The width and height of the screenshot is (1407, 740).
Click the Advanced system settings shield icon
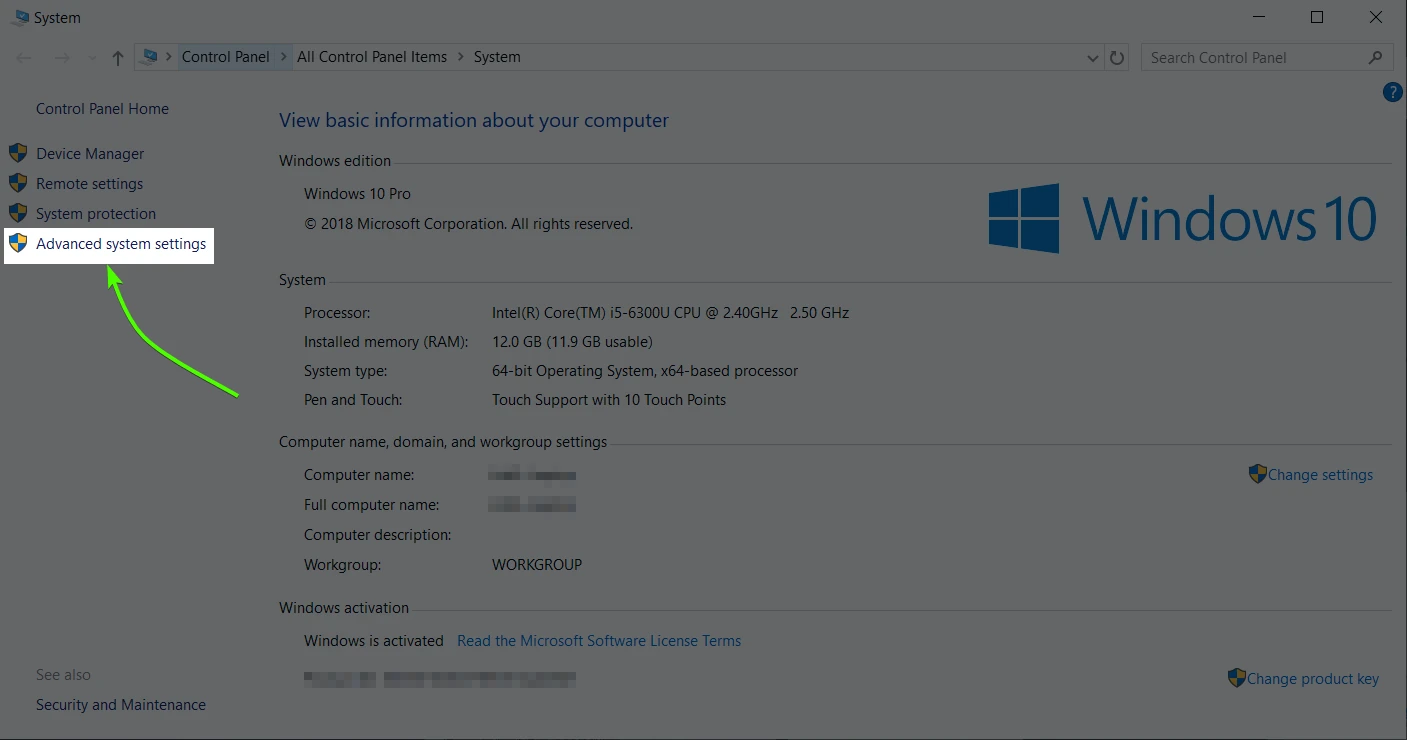17,243
